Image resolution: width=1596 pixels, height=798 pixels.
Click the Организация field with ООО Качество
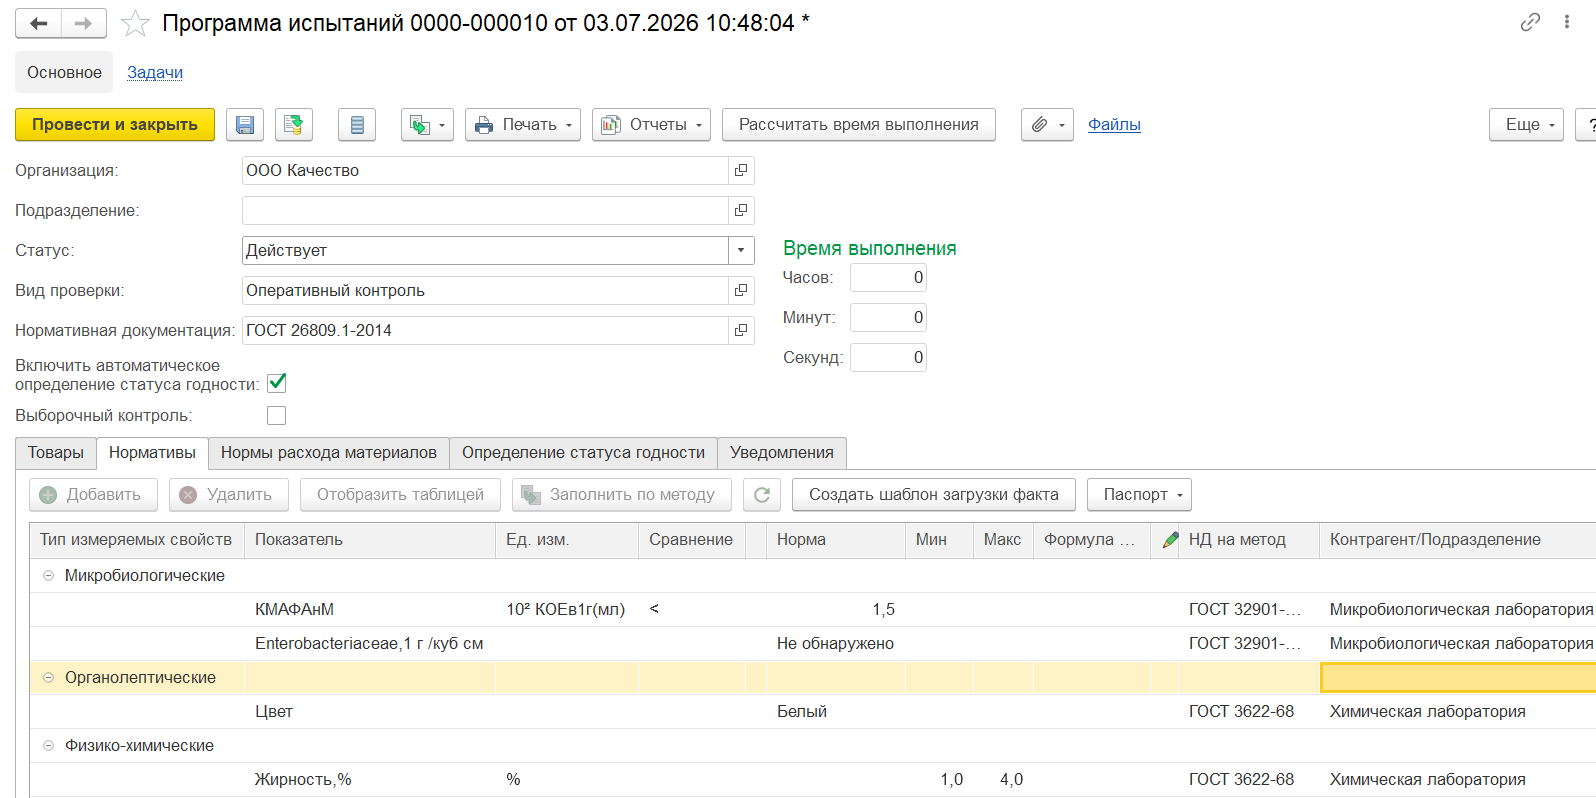click(x=485, y=171)
